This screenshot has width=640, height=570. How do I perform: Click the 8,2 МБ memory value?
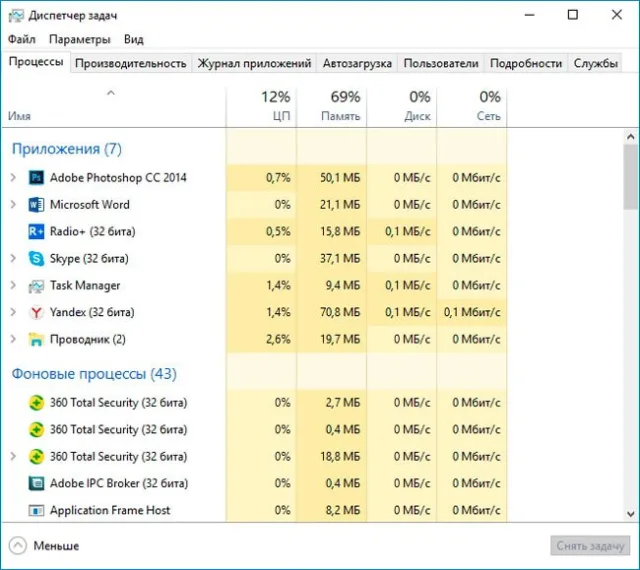coord(343,510)
